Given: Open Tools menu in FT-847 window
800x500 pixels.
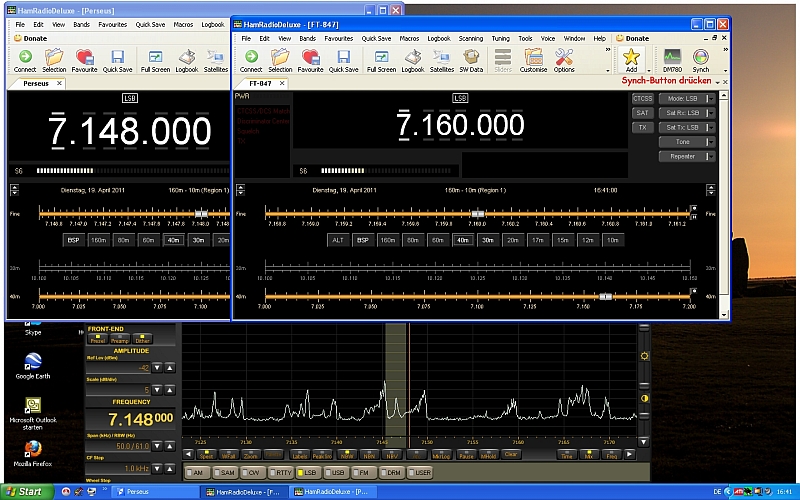Looking at the screenshot, I should 525,38.
